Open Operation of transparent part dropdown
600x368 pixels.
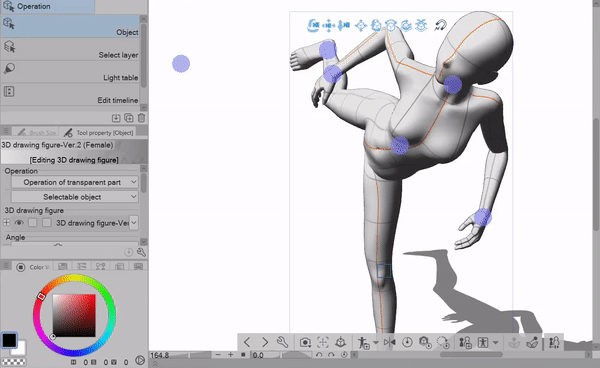click(x=75, y=182)
